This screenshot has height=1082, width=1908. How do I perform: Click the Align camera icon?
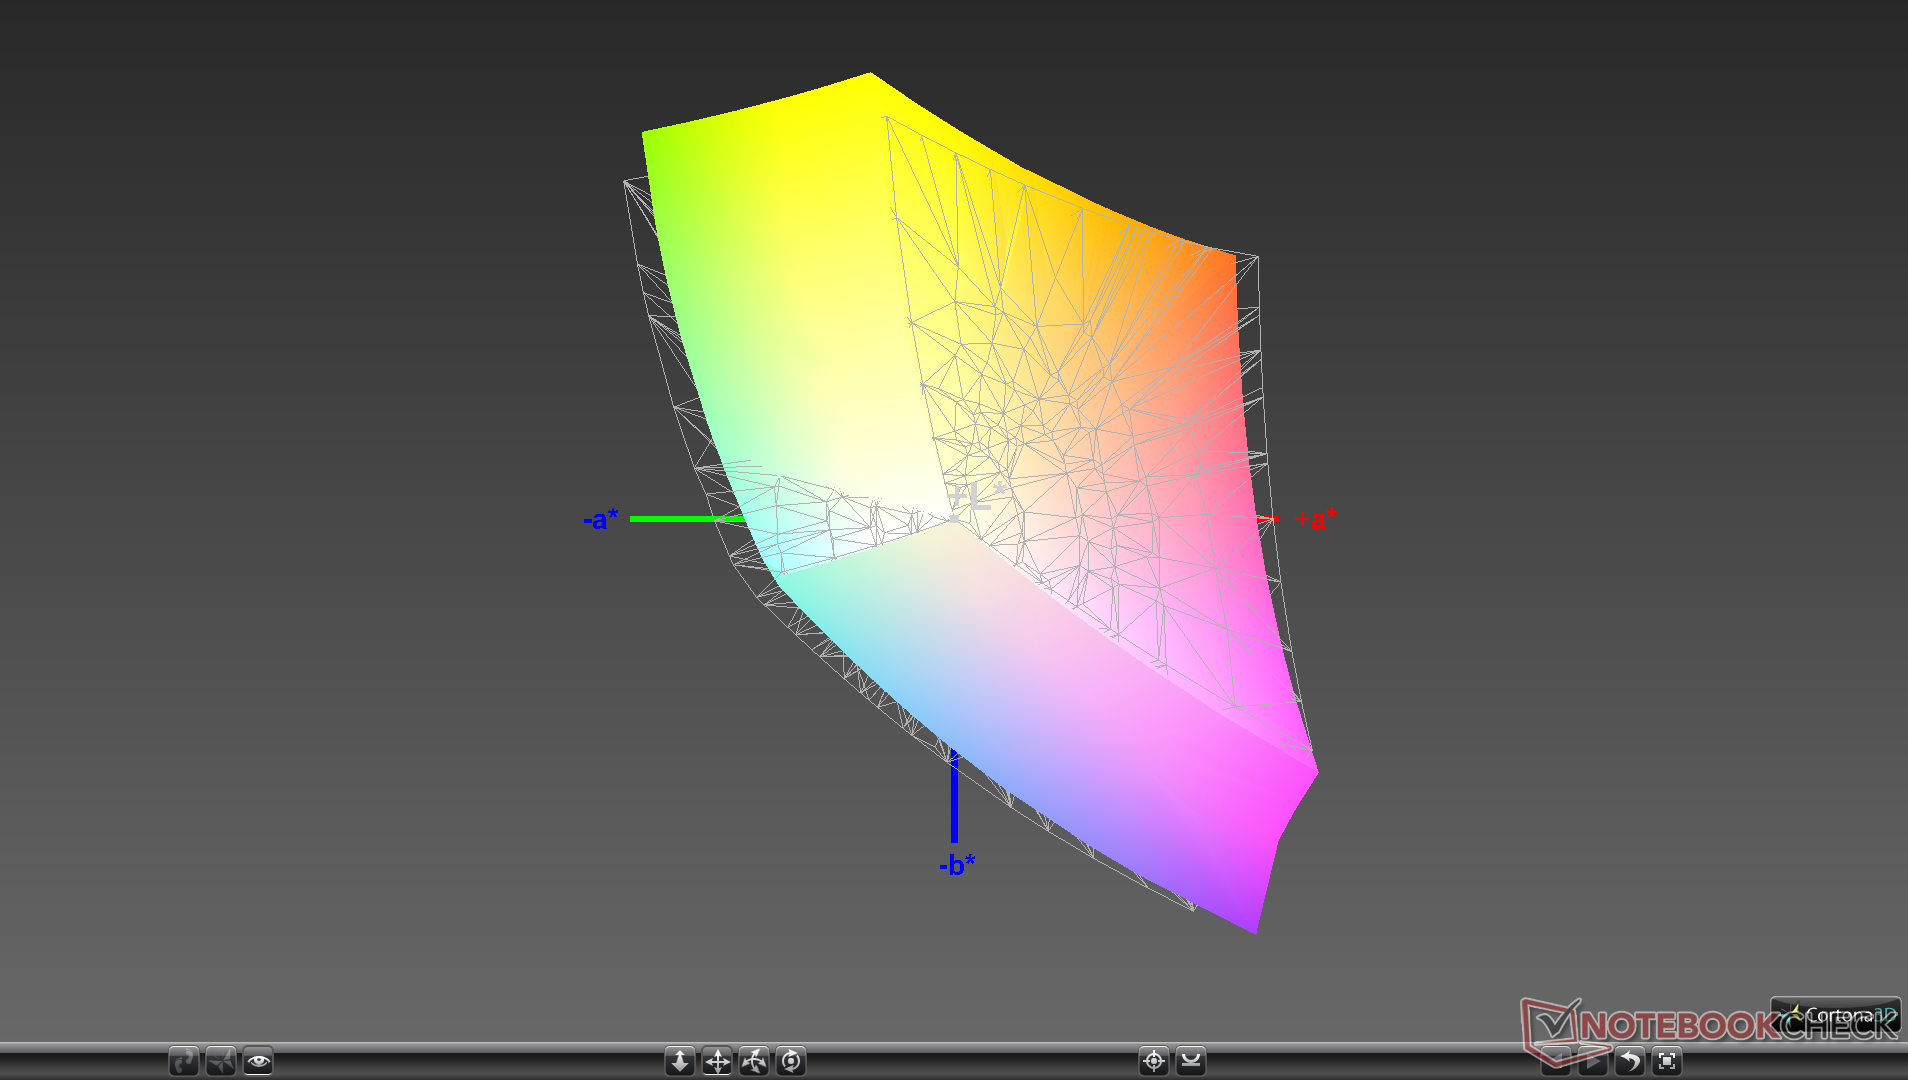pos(1191,1061)
